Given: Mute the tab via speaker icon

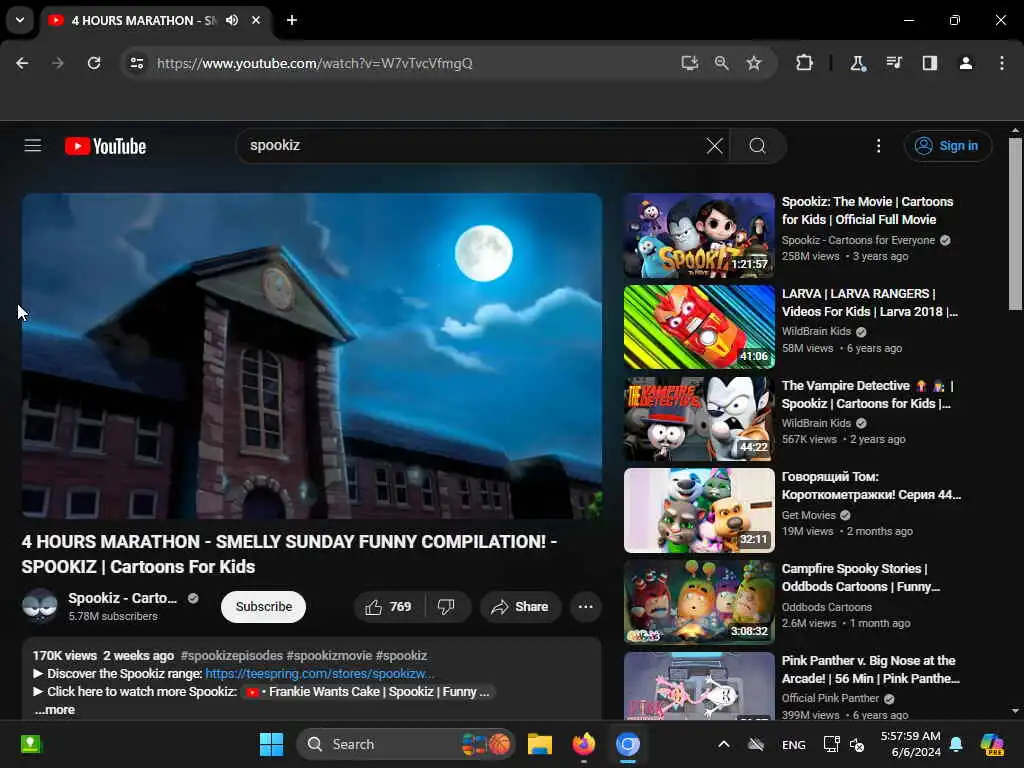Looking at the screenshot, I should [232, 20].
